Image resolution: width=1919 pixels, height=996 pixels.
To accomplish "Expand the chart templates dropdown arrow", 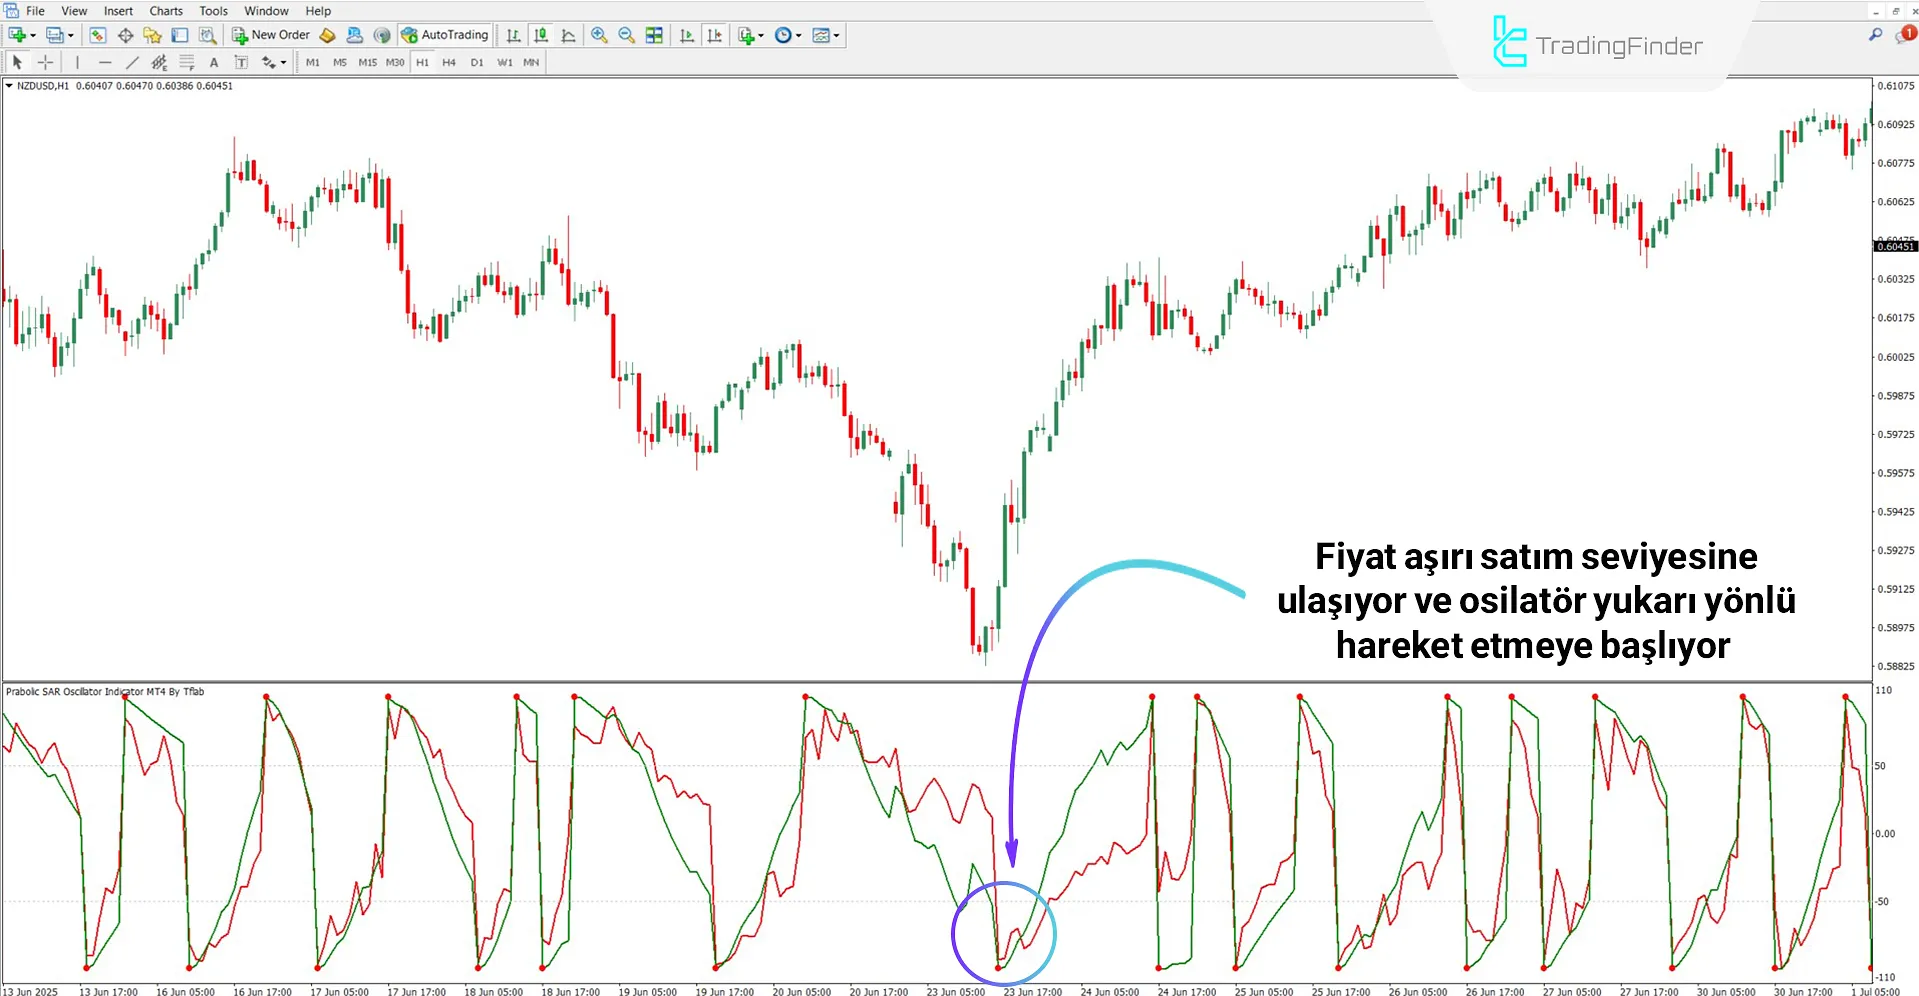I will click(x=837, y=35).
